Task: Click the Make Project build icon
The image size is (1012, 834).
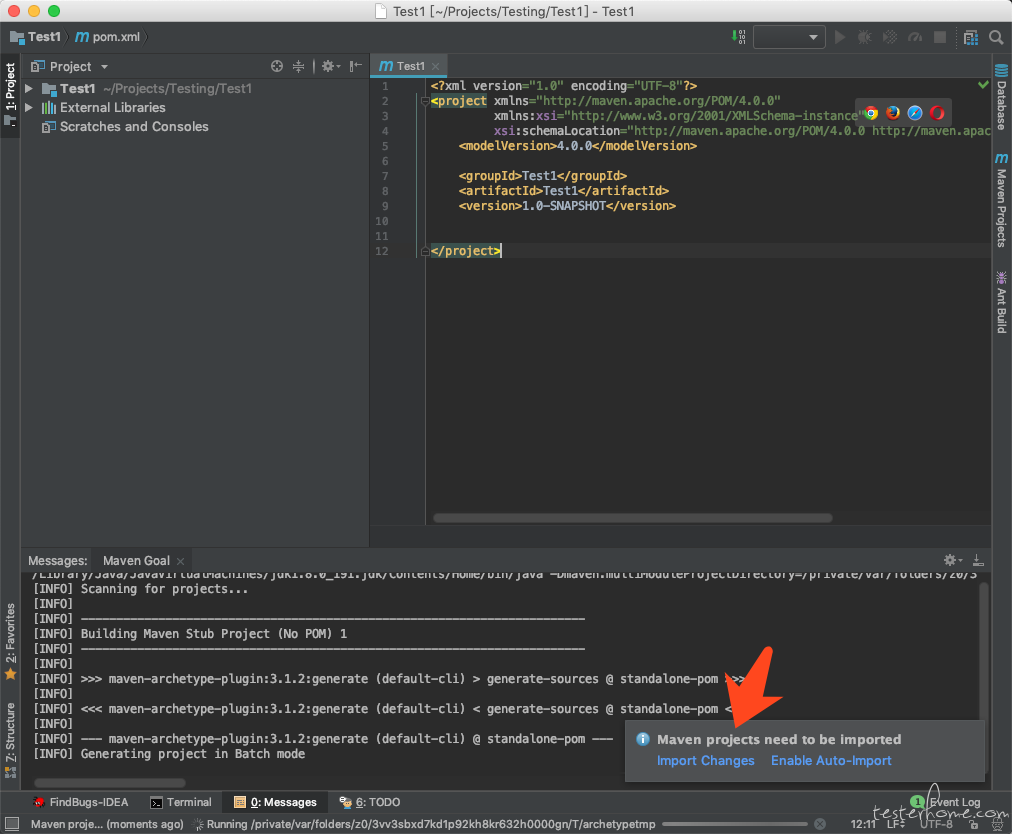Action: [738, 37]
